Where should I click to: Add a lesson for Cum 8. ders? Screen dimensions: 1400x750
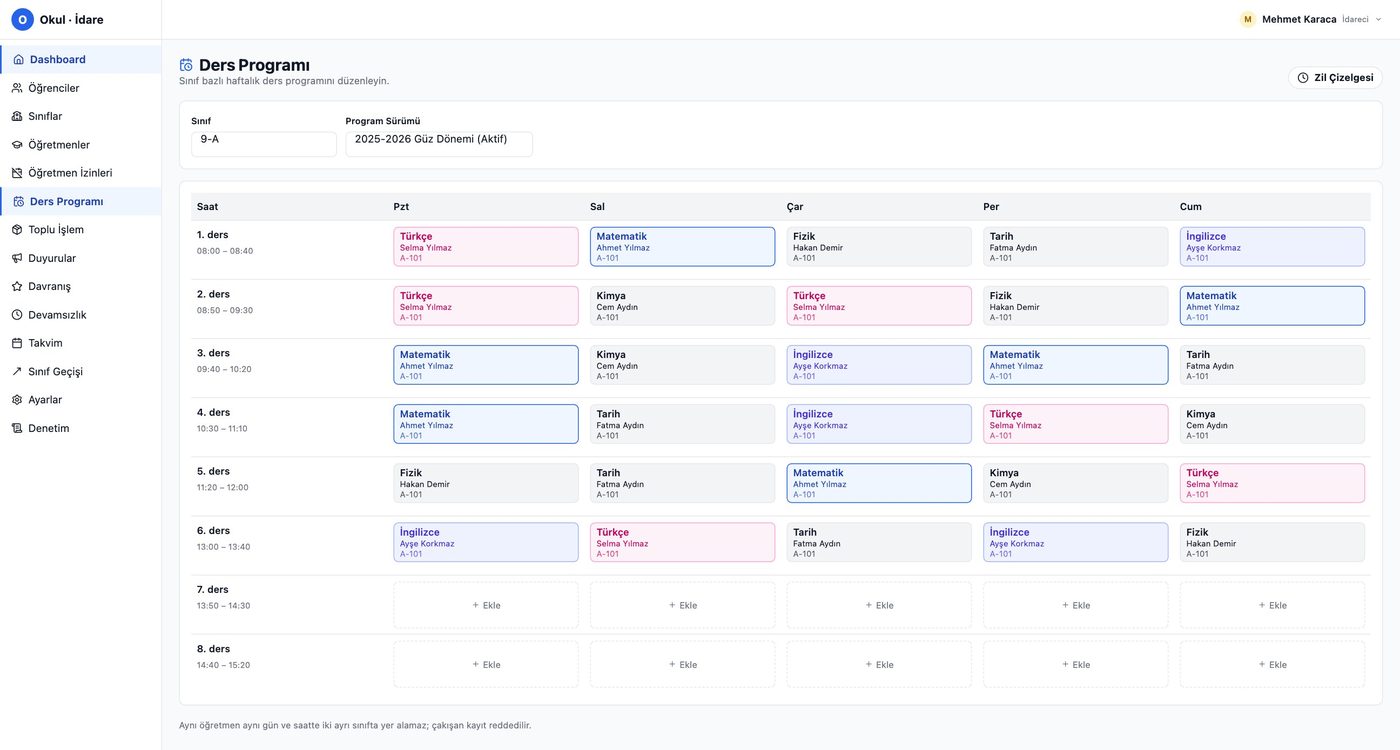(1272, 665)
